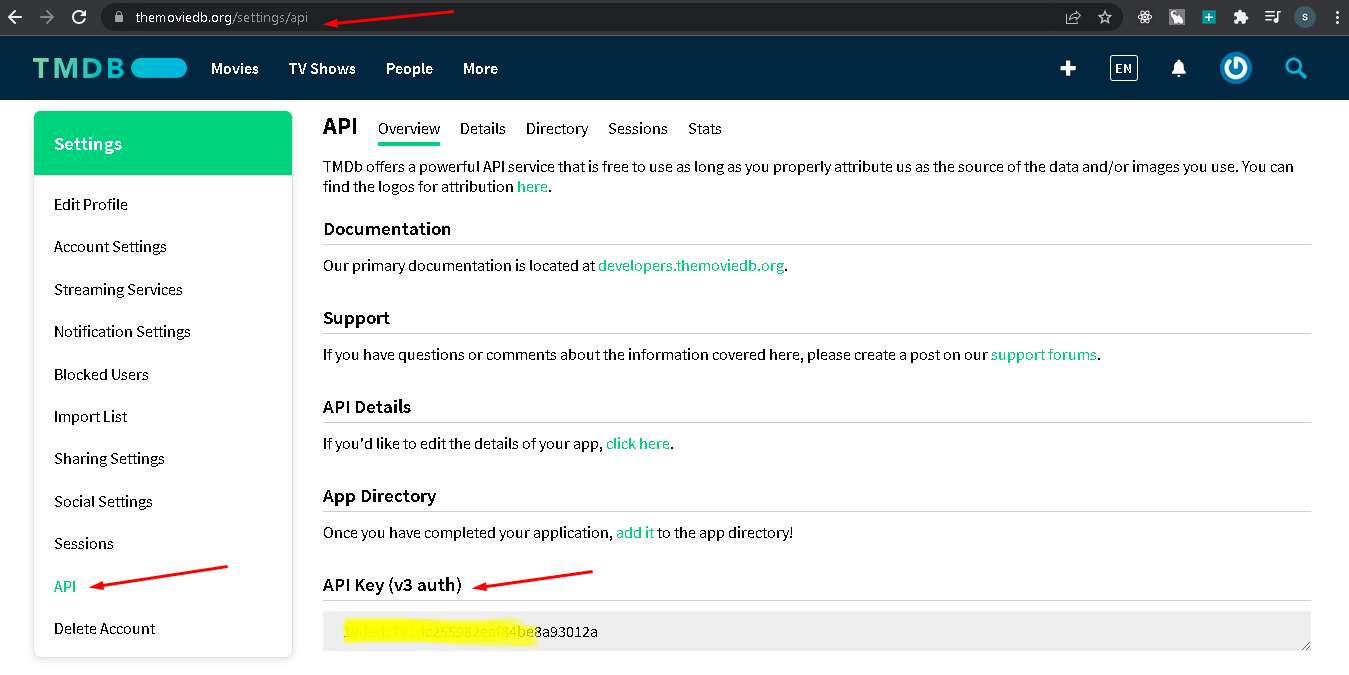Open the Movies menu

pos(235,69)
